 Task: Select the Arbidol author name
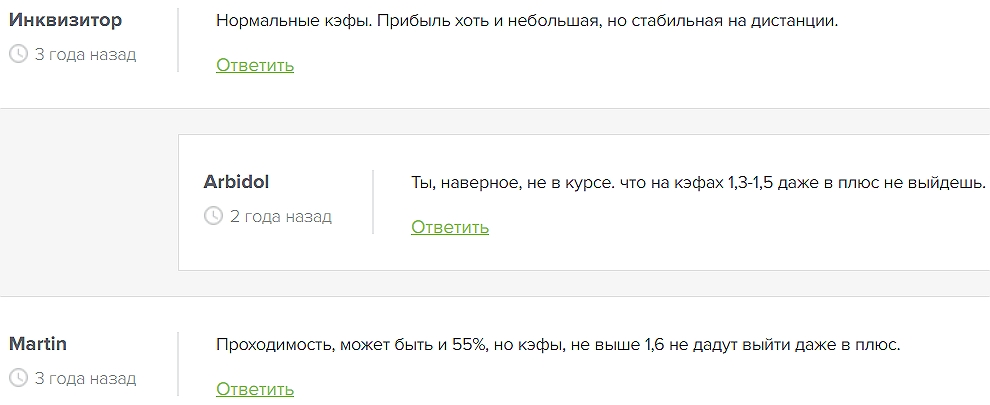pos(236,182)
